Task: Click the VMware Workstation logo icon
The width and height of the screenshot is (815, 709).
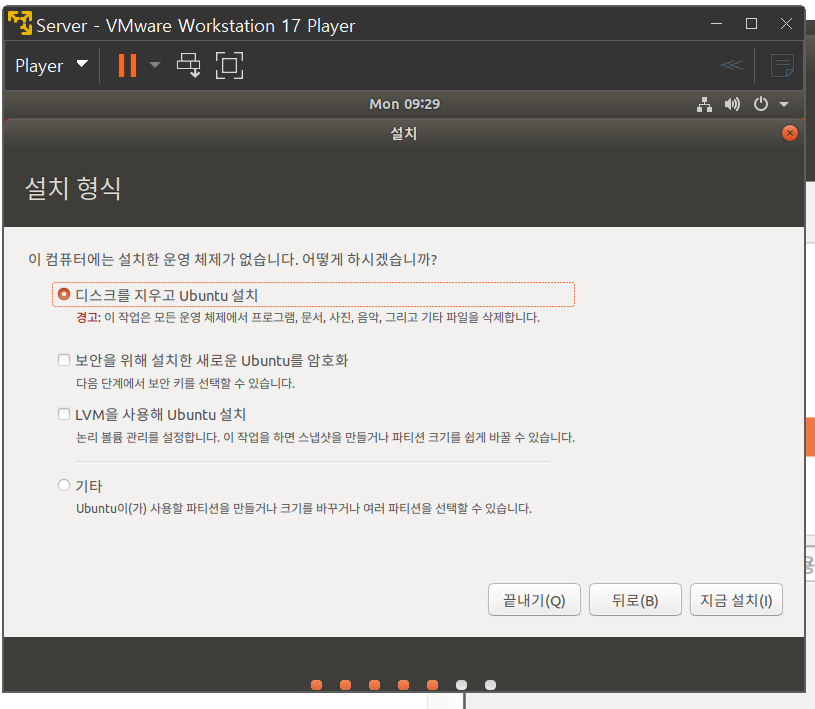Action: coord(20,23)
